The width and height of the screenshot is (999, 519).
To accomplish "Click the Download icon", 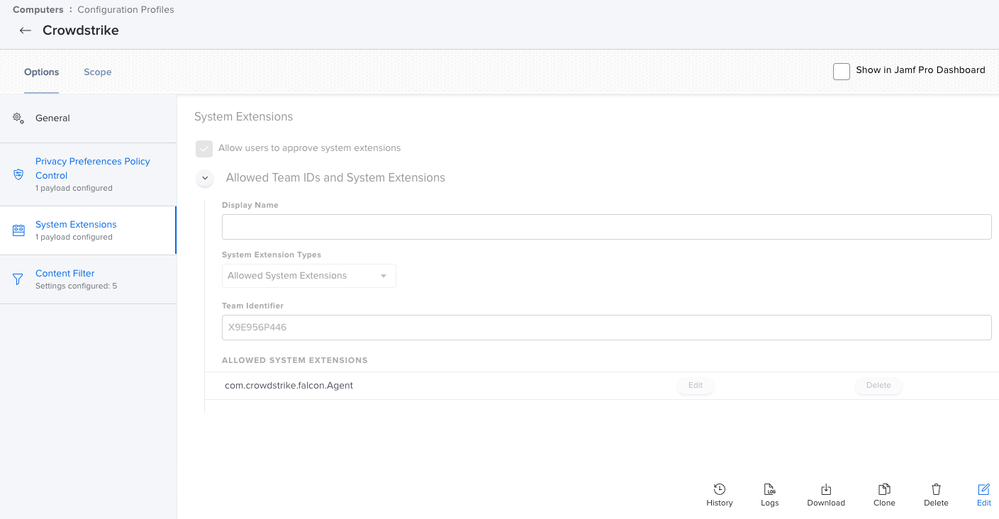I will pos(826,489).
